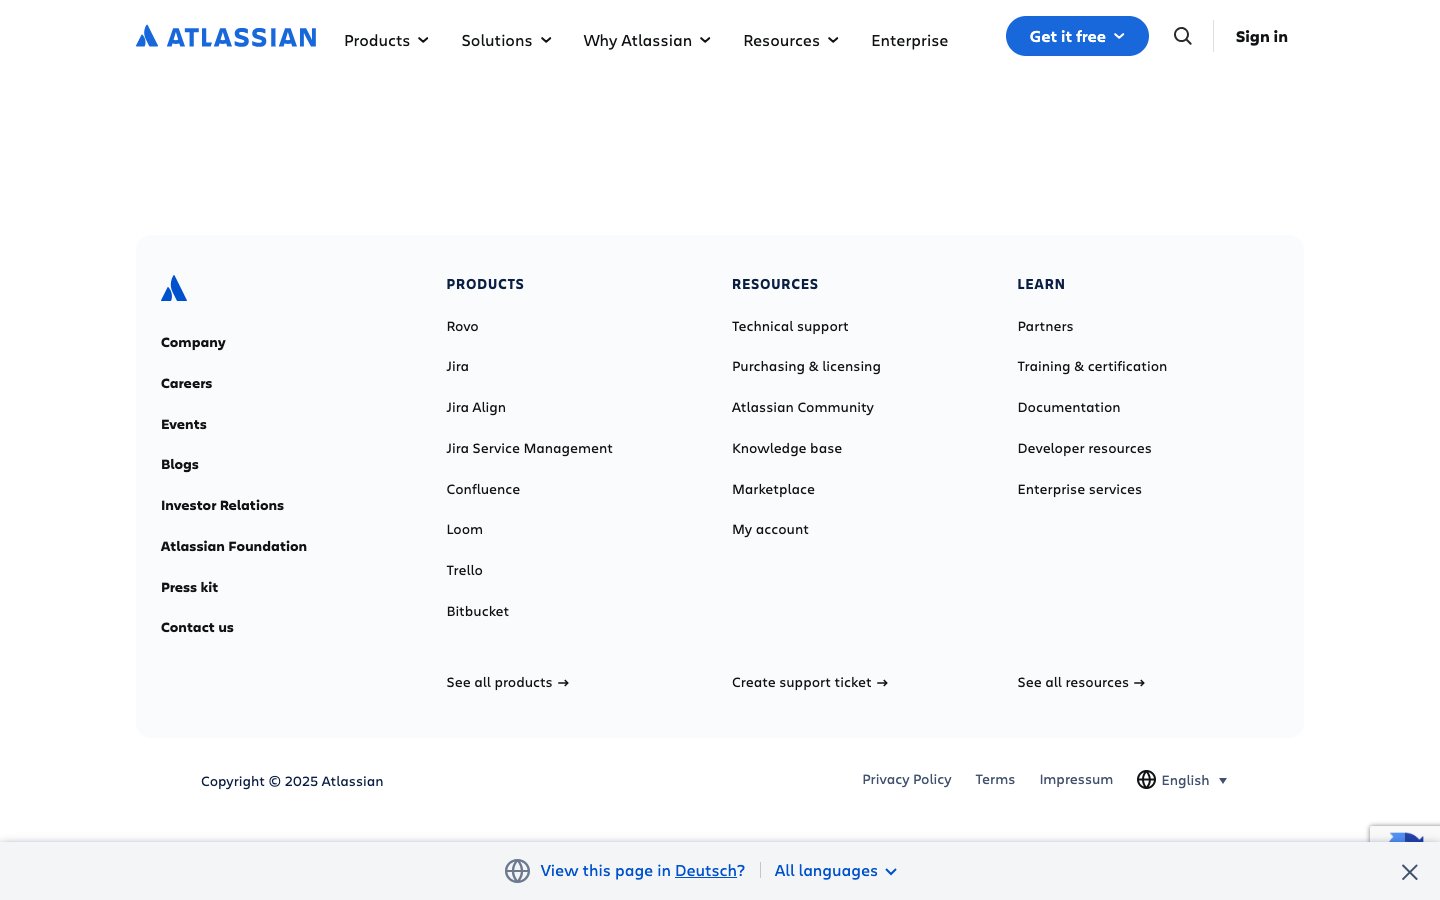Click the footer Atlassian triangle logo
This screenshot has width=1440, height=900.
pos(174,288)
